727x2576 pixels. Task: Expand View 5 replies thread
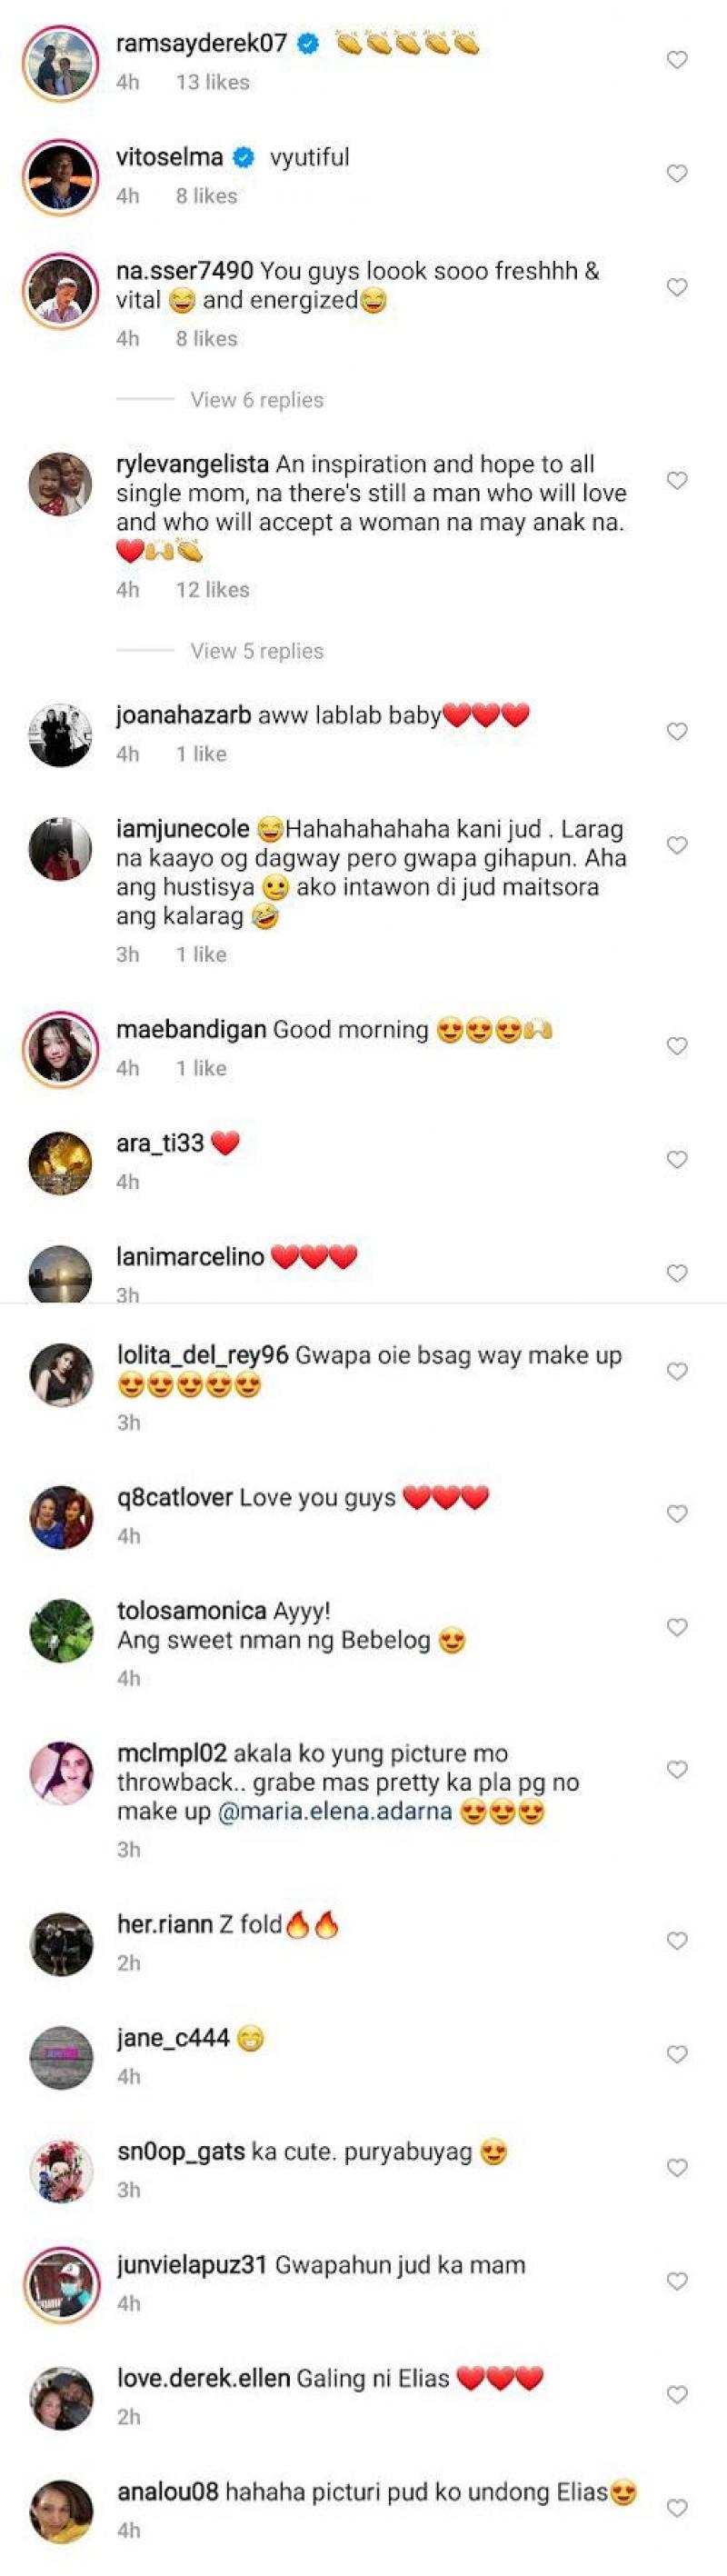pyautogui.click(x=257, y=651)
